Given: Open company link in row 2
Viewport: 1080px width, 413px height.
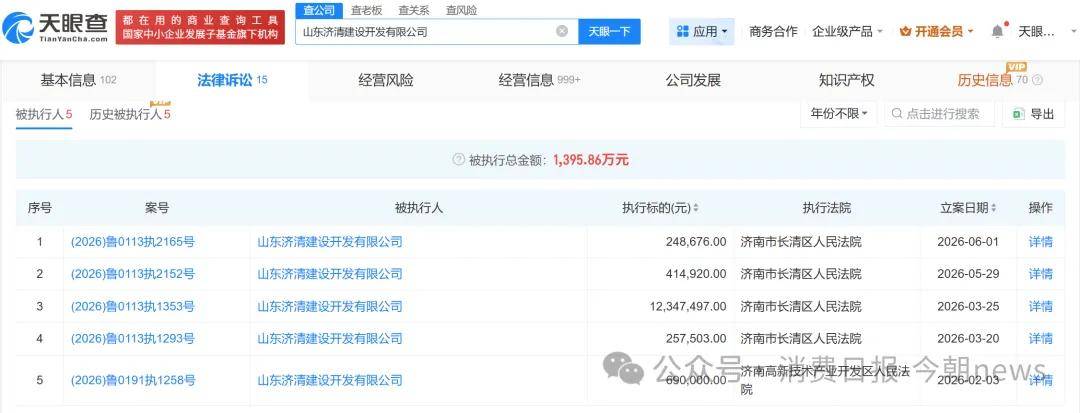Looking at the screenshot, I should 330,274.
